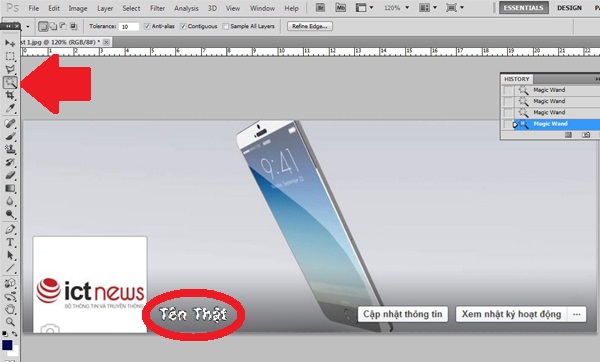The image size is (600, 362).
Task: Select the Polygonal Lasso tool
Action: tap(10, 69)
